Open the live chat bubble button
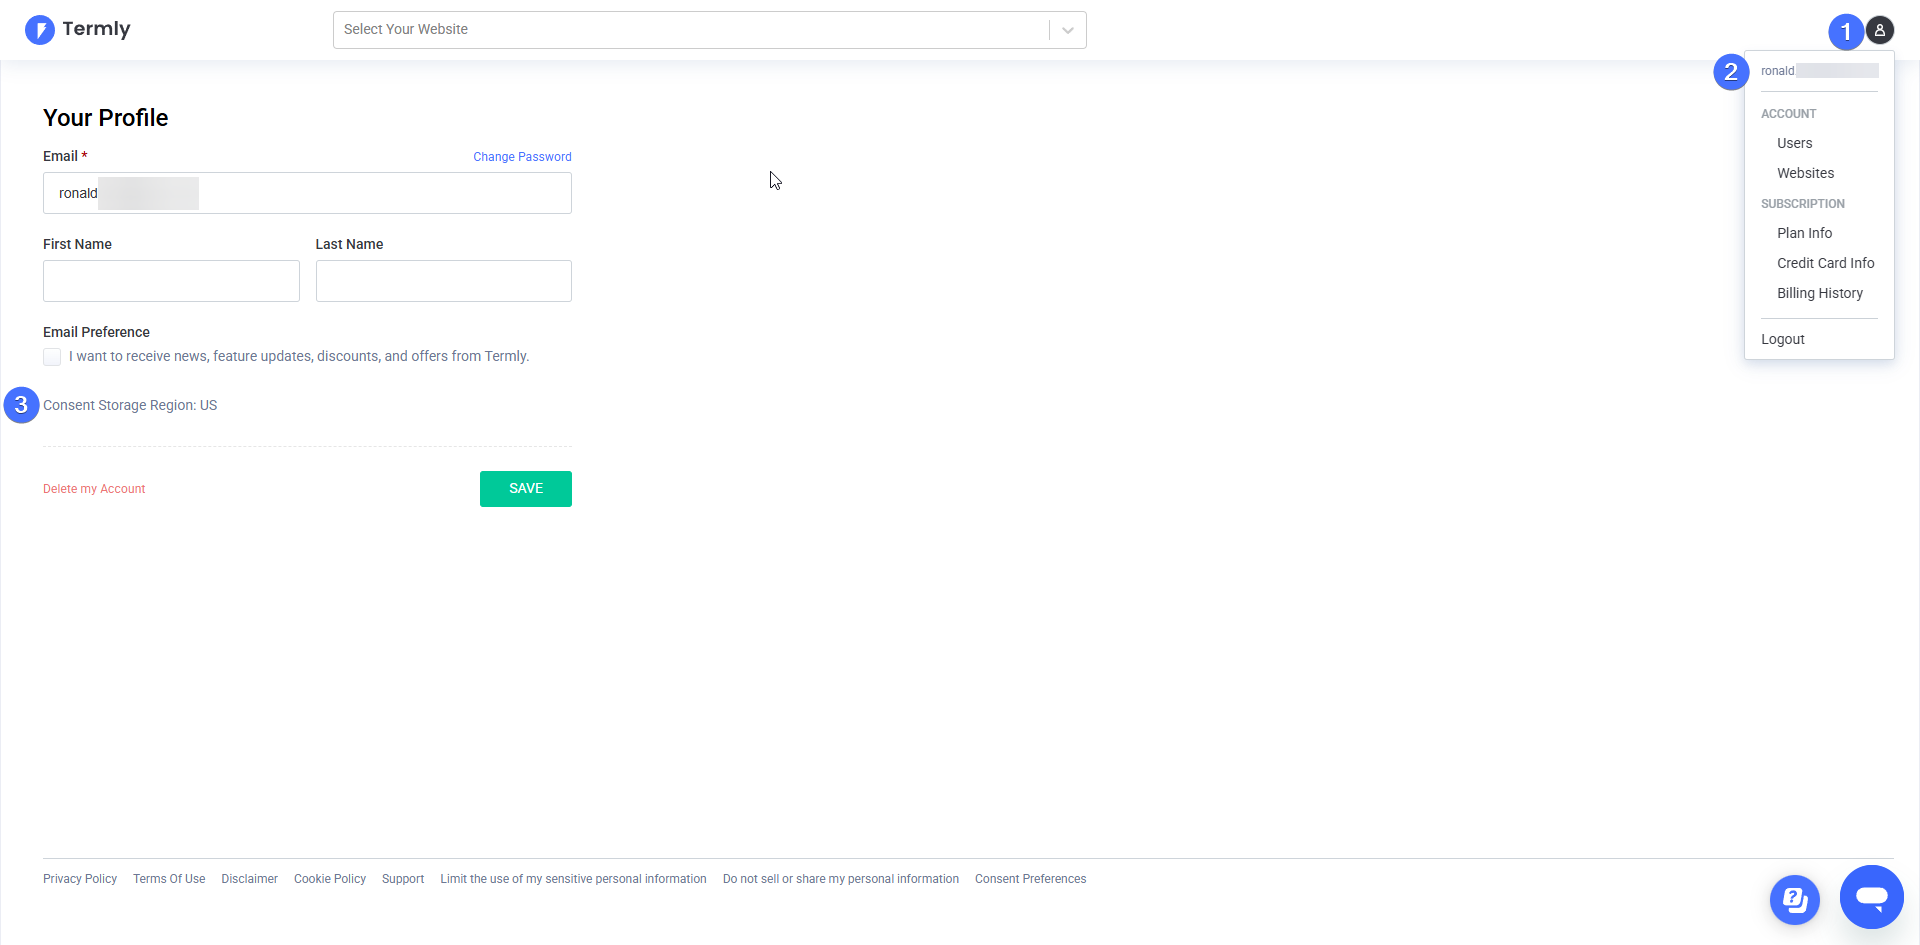Viewport: 1920px width, 945px height. tap(1872, 897)
